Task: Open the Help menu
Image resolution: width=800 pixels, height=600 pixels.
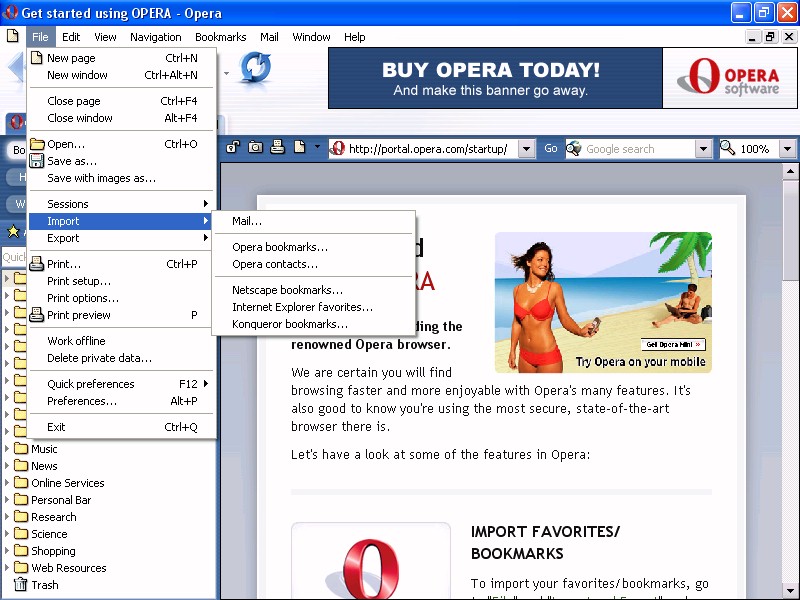Action: (354, 37)
